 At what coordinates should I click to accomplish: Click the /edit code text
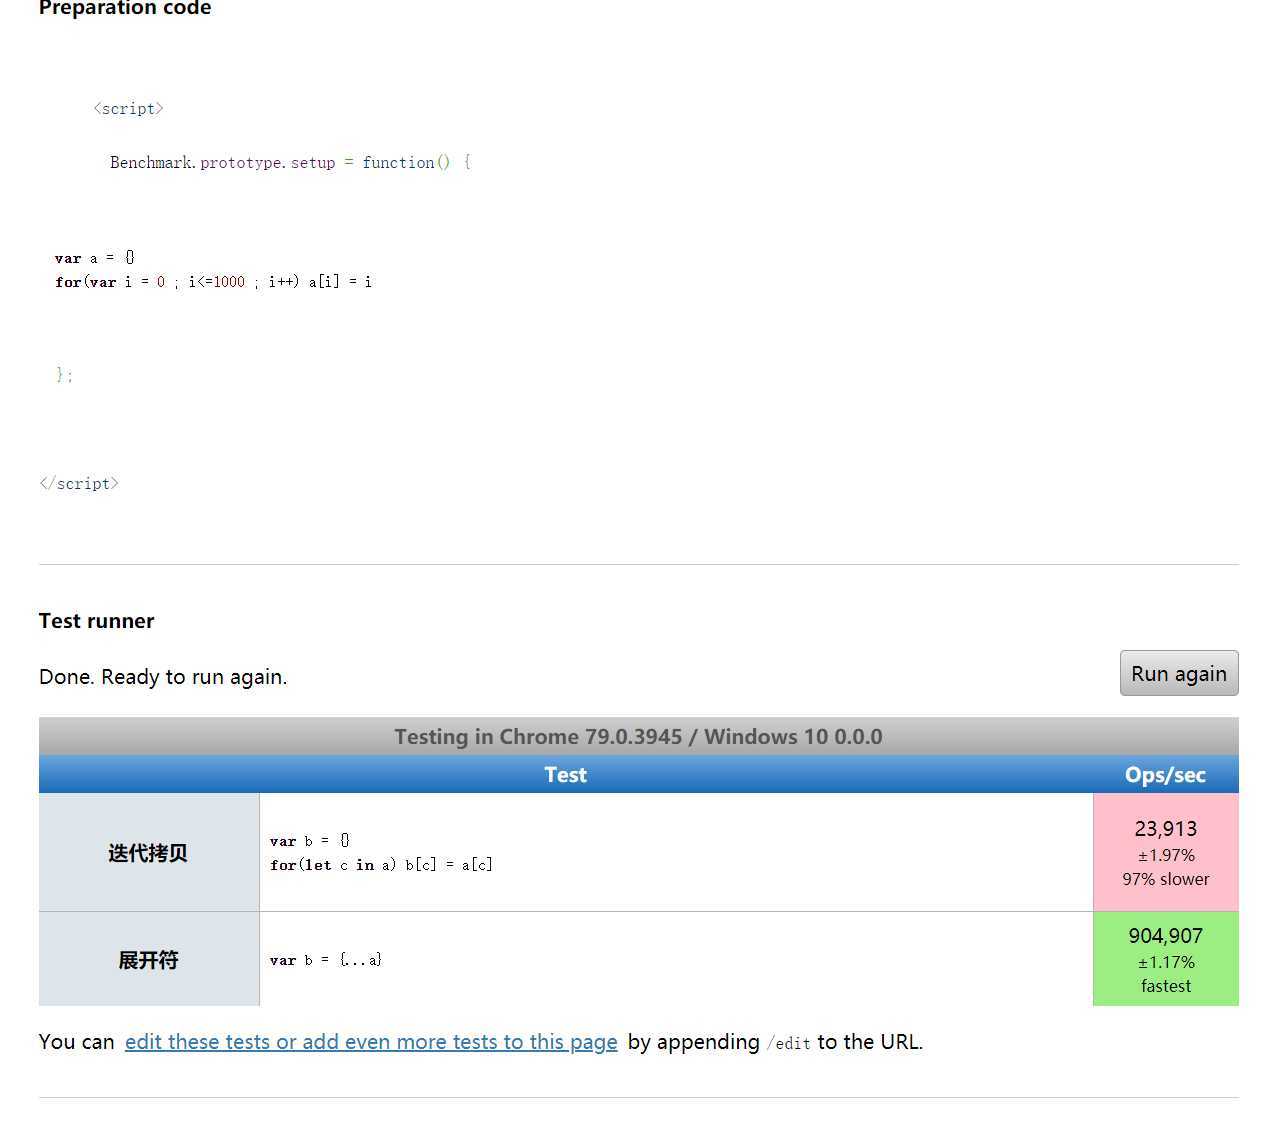pyautogui.click(x=789, y=1044)
